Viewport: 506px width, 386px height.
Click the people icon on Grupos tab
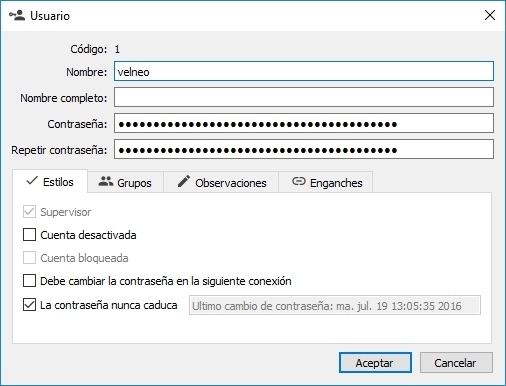coord(106,181)
